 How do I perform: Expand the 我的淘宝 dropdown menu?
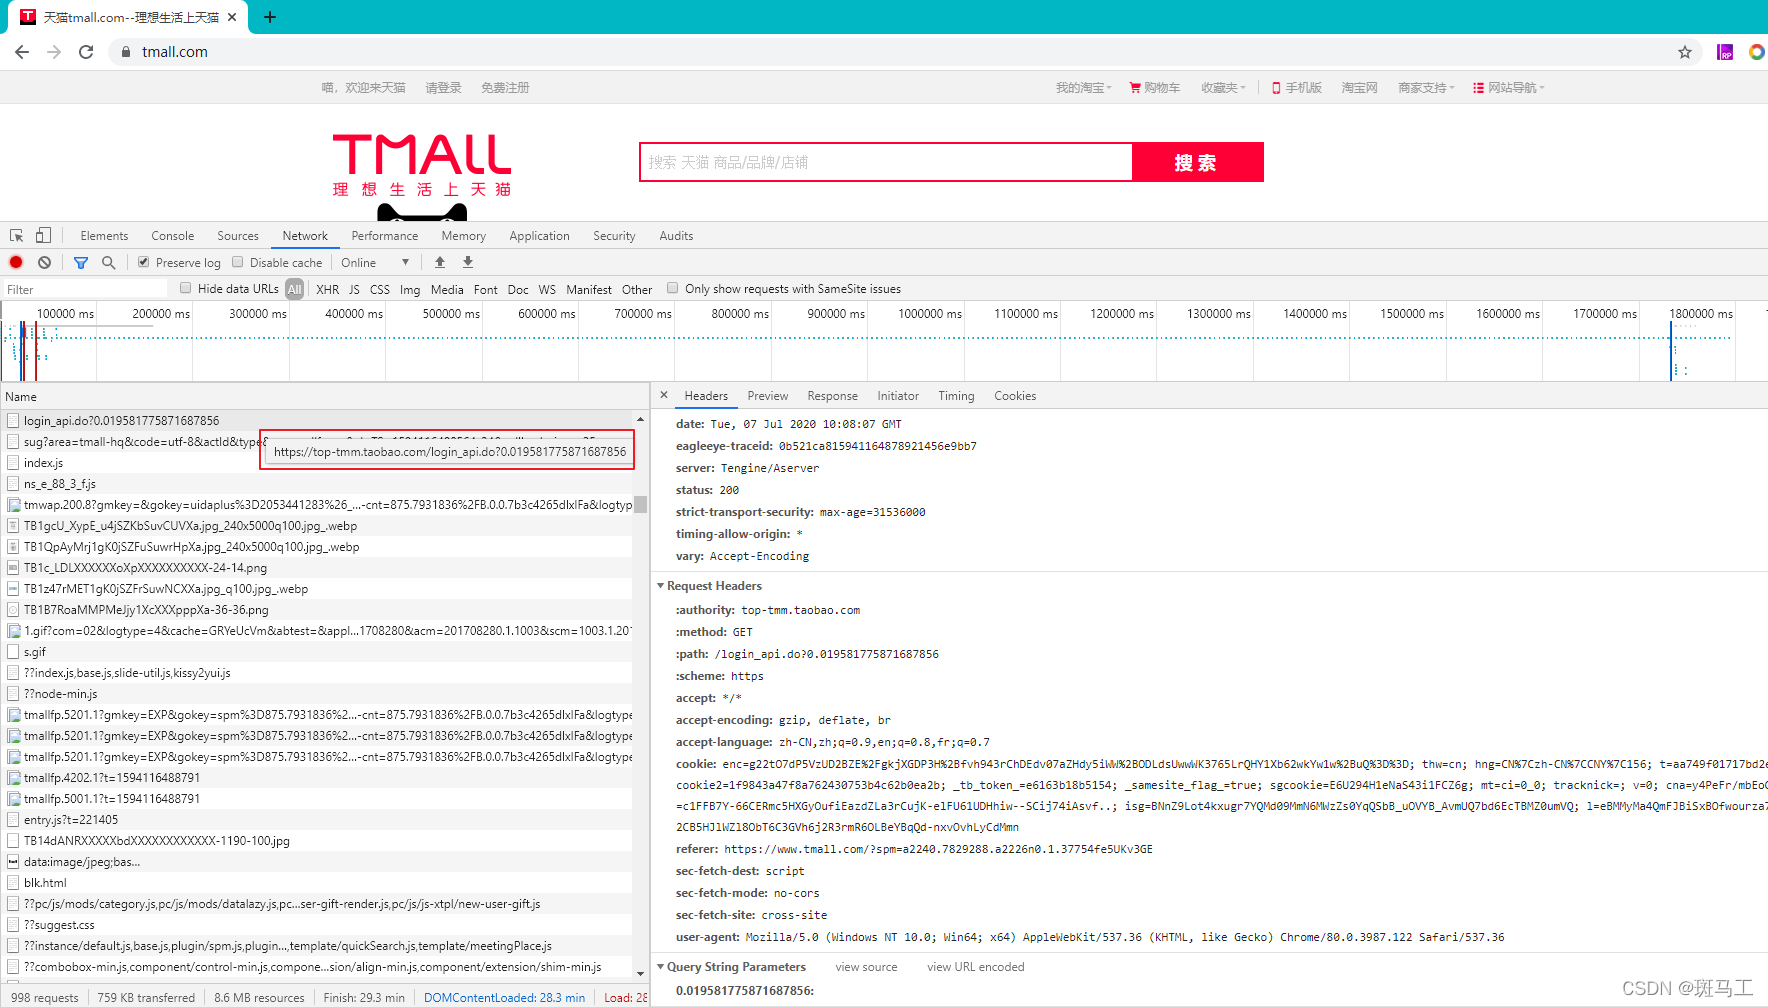(1084, 88)
